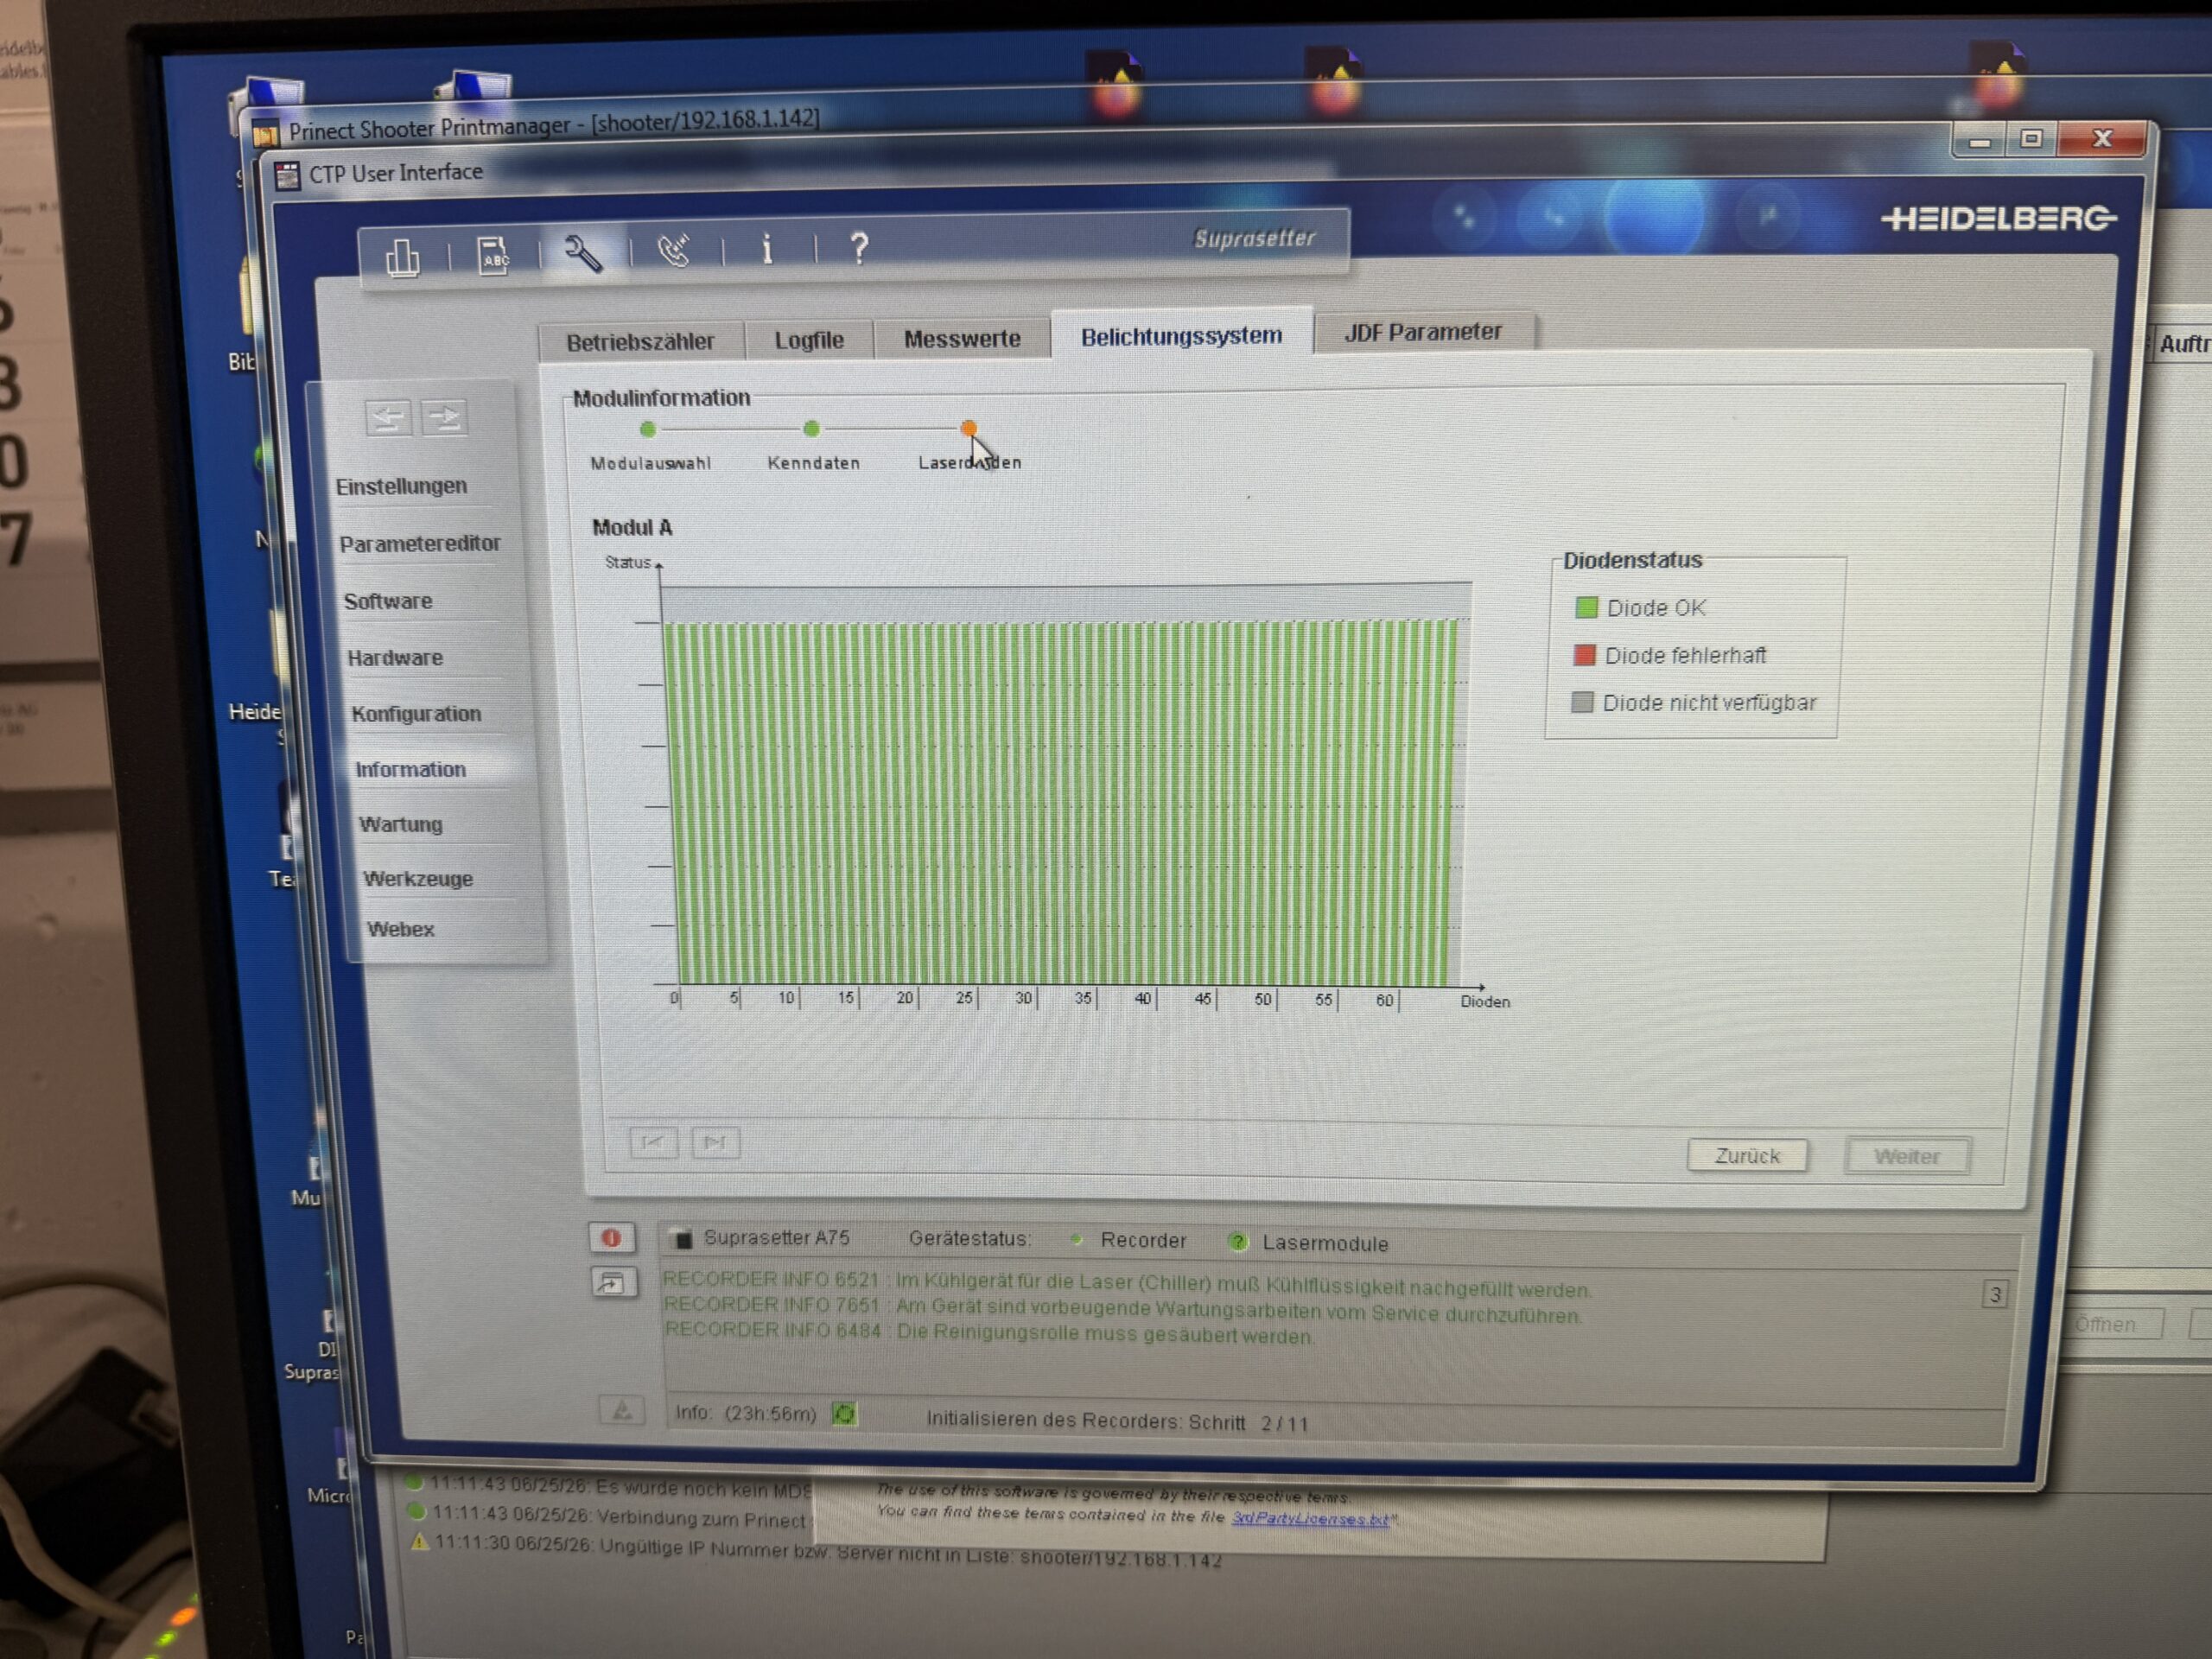Click the Modulauswahl step dot
The height and width of the screenshot is (1659, 2212).
[648, 429]
